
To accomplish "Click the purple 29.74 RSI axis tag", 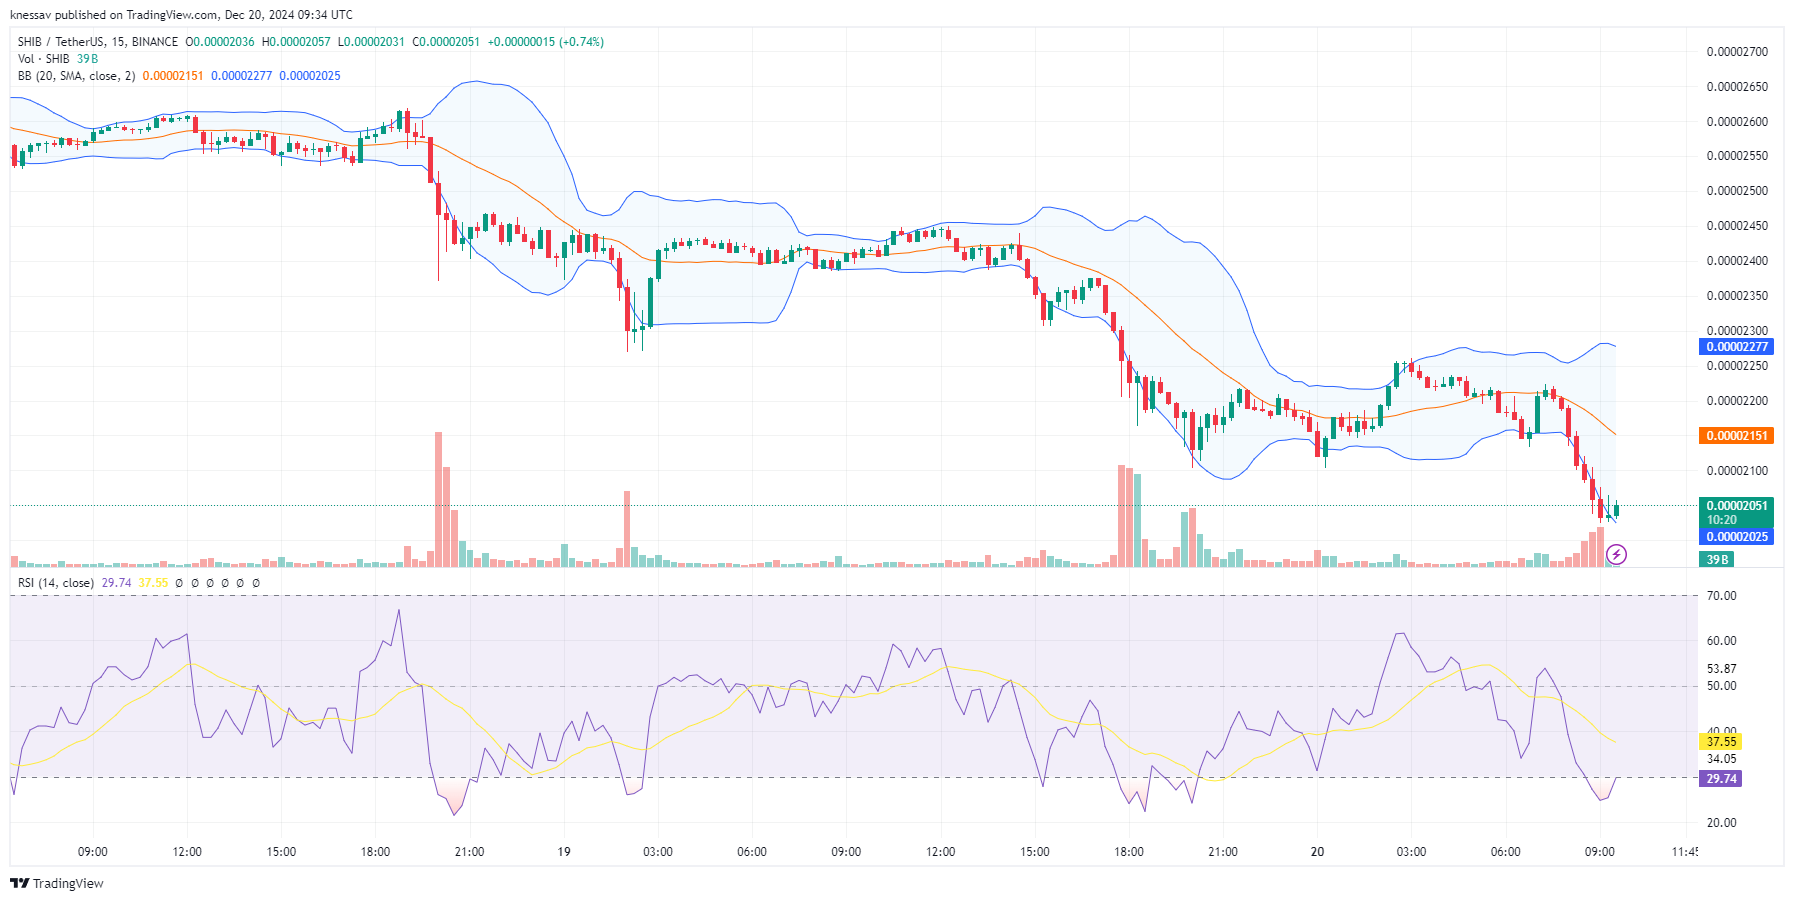I will [1721, 779].
